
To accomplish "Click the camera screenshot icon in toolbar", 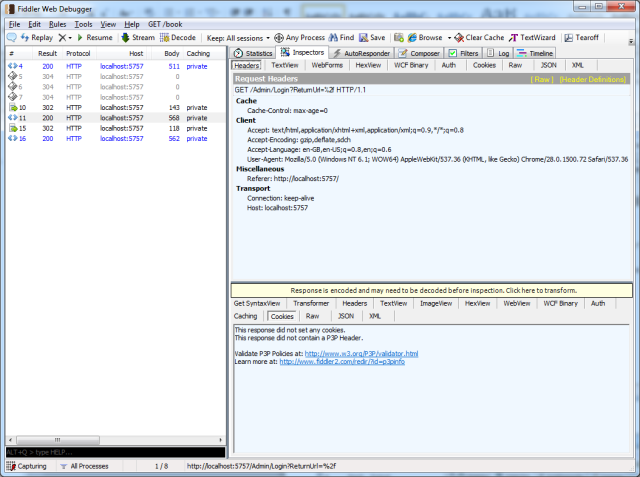I will pyautogui.click(x=399, y=38).
